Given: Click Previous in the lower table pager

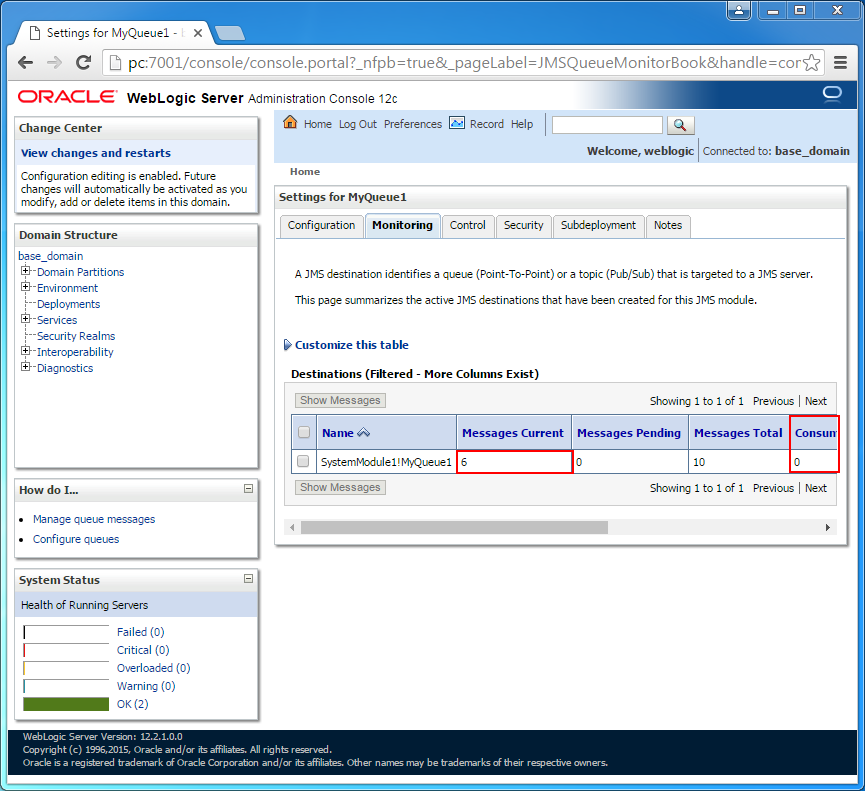Looking at the screenshot, I should [x=773, y=488].
